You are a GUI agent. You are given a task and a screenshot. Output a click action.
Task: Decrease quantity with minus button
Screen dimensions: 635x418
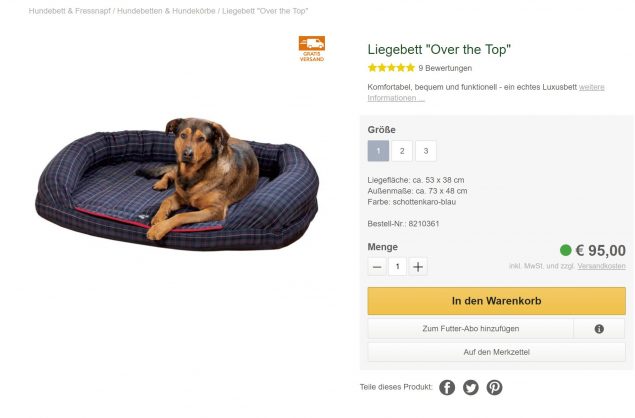click(377, 267)
